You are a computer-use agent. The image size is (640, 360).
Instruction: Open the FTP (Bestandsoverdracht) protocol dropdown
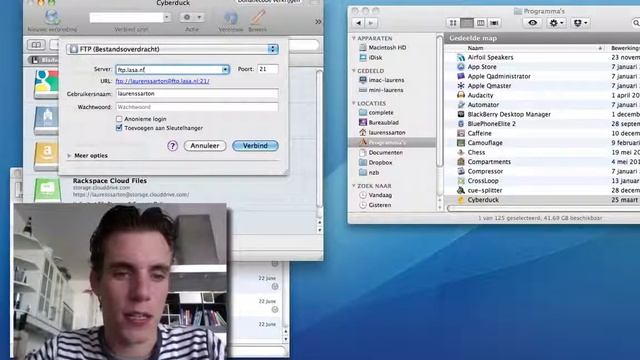pyautogui.click(x=172, y=49)
